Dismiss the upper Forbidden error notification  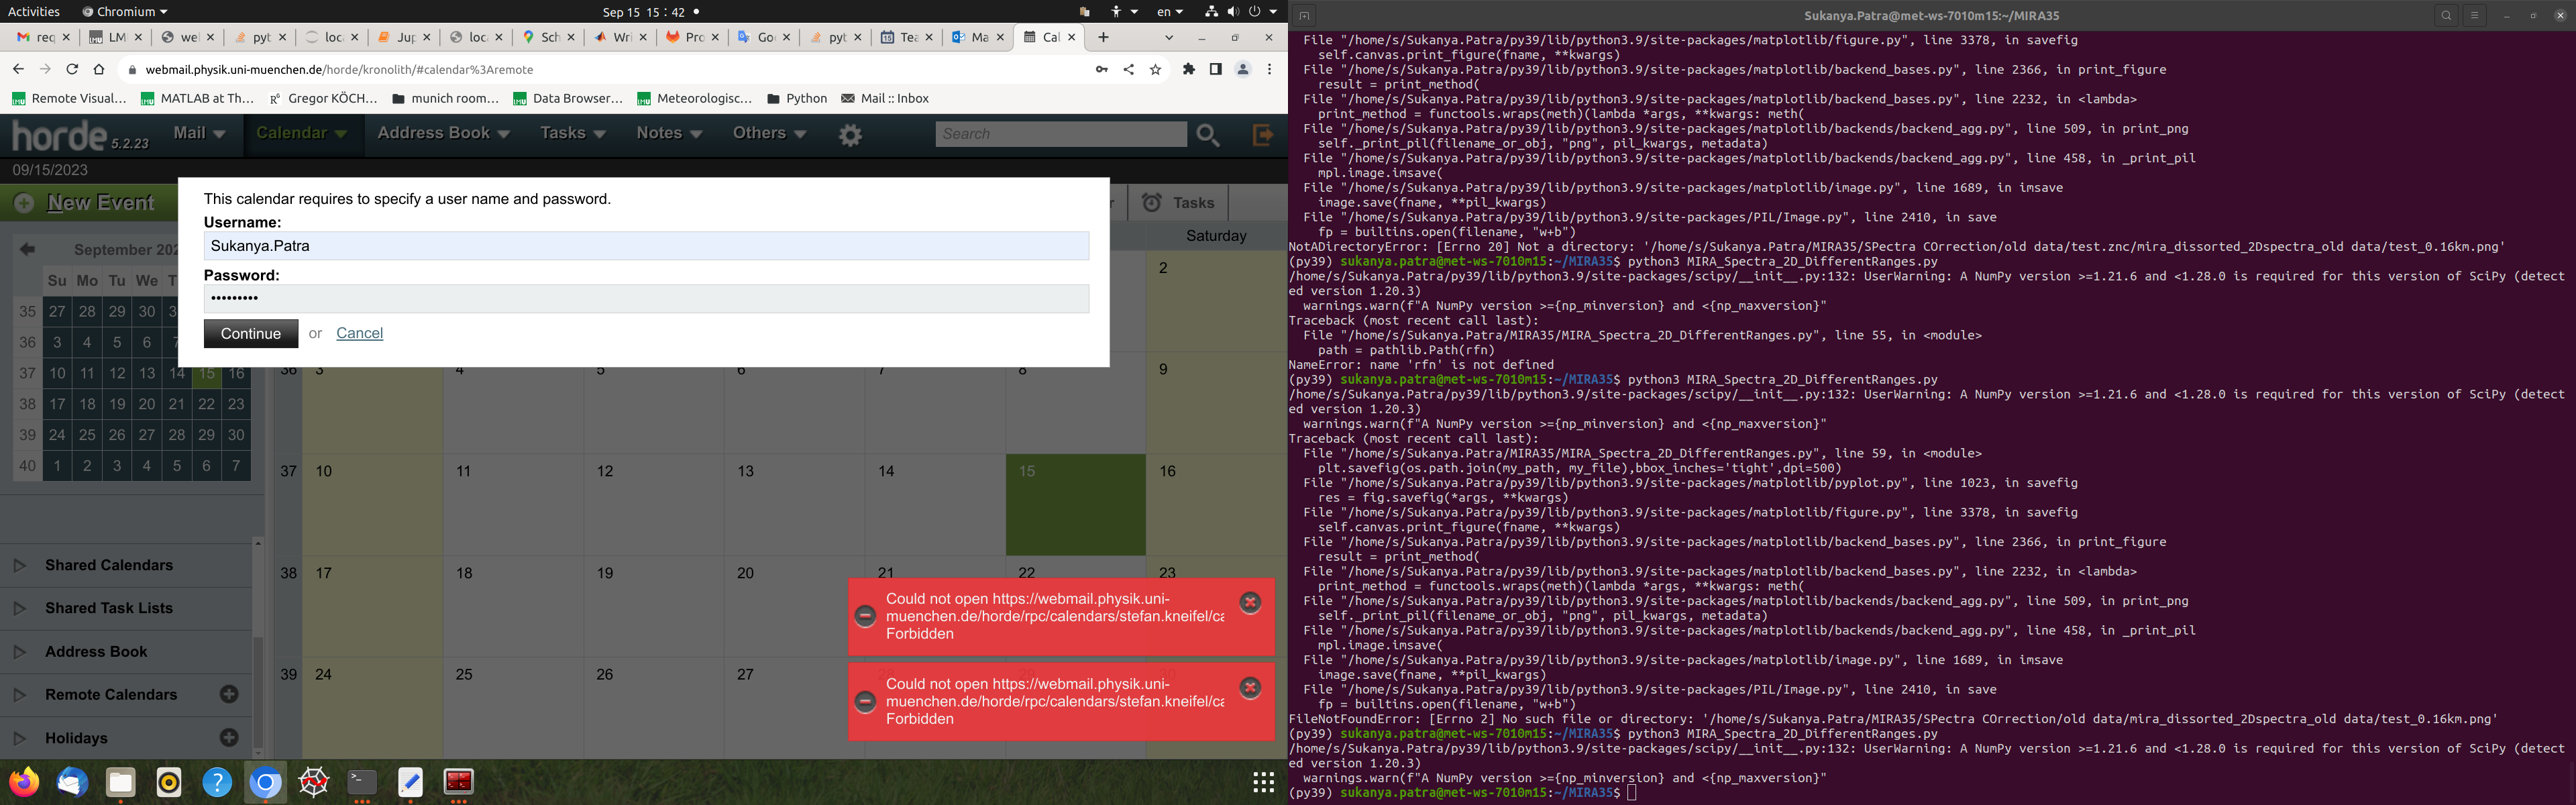(x=1250, y=602)
